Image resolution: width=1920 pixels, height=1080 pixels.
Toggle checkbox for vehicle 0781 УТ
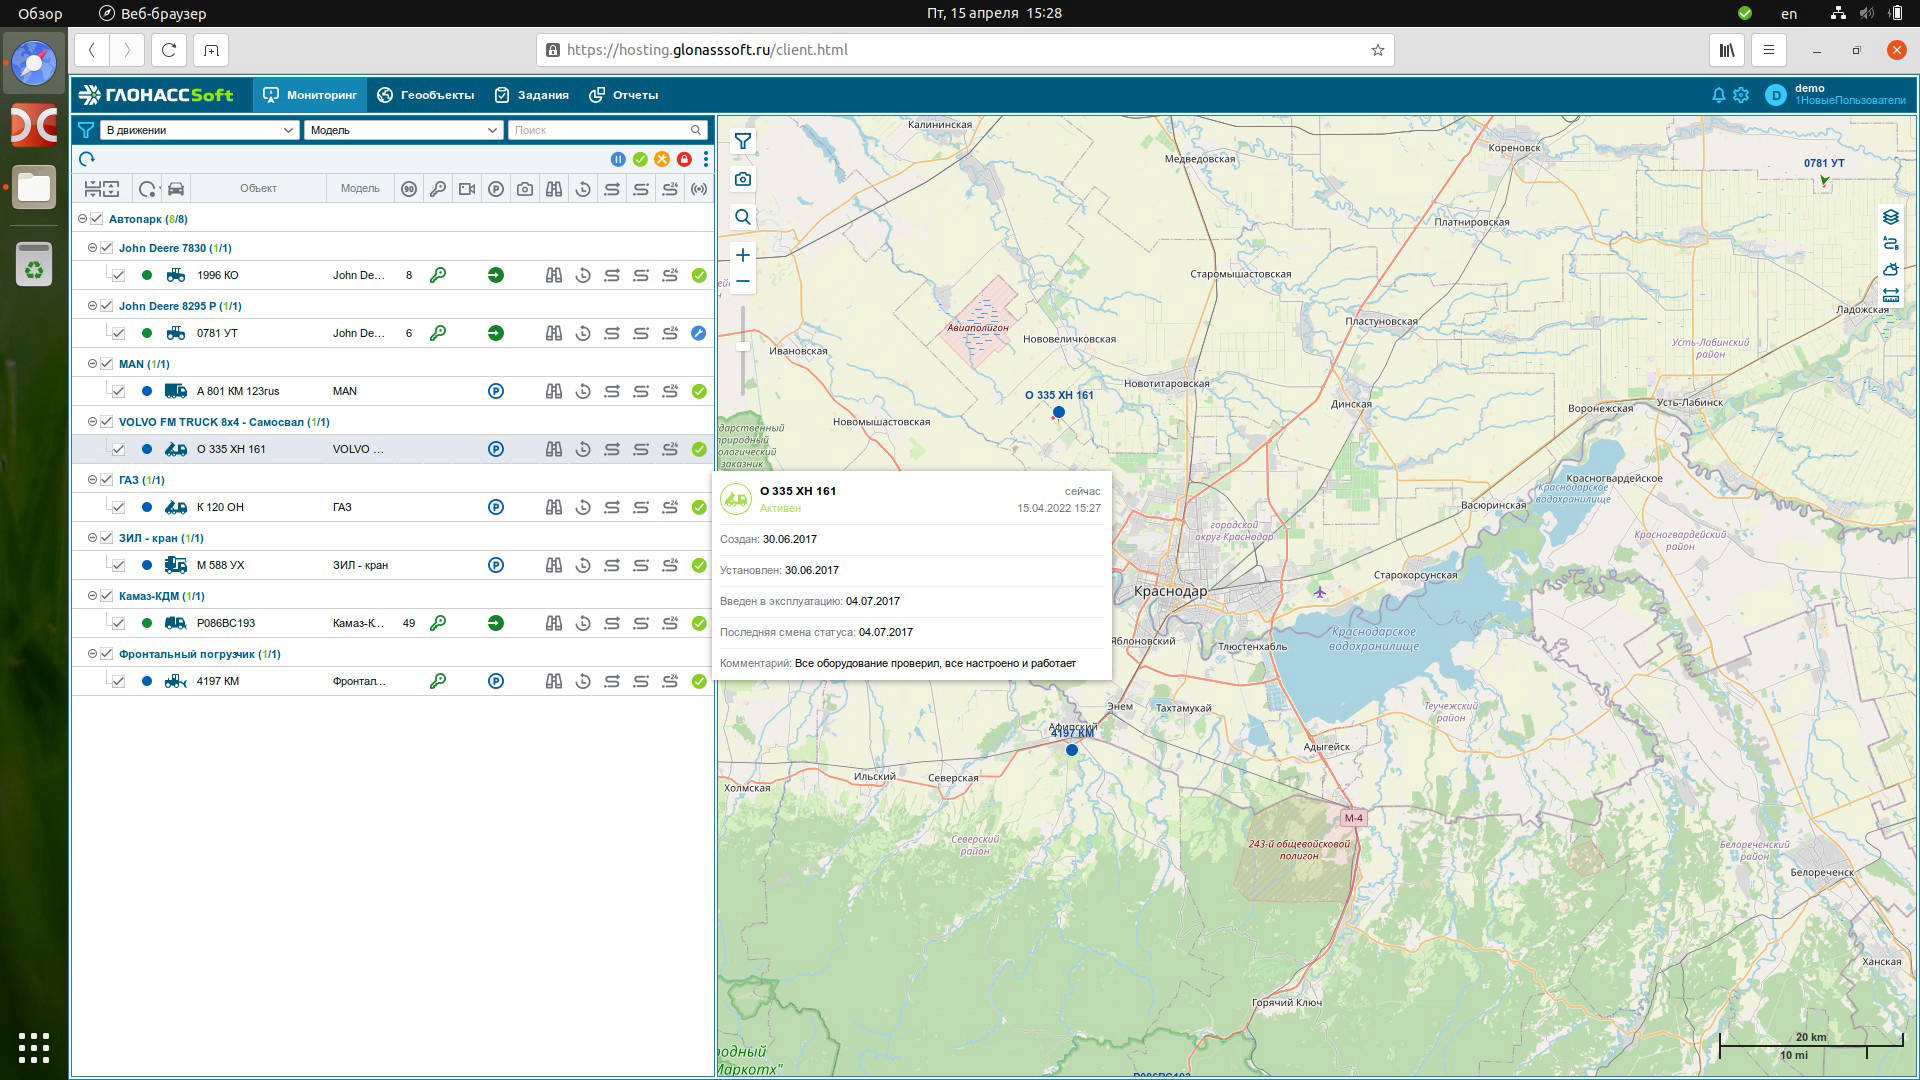(118, 333)
